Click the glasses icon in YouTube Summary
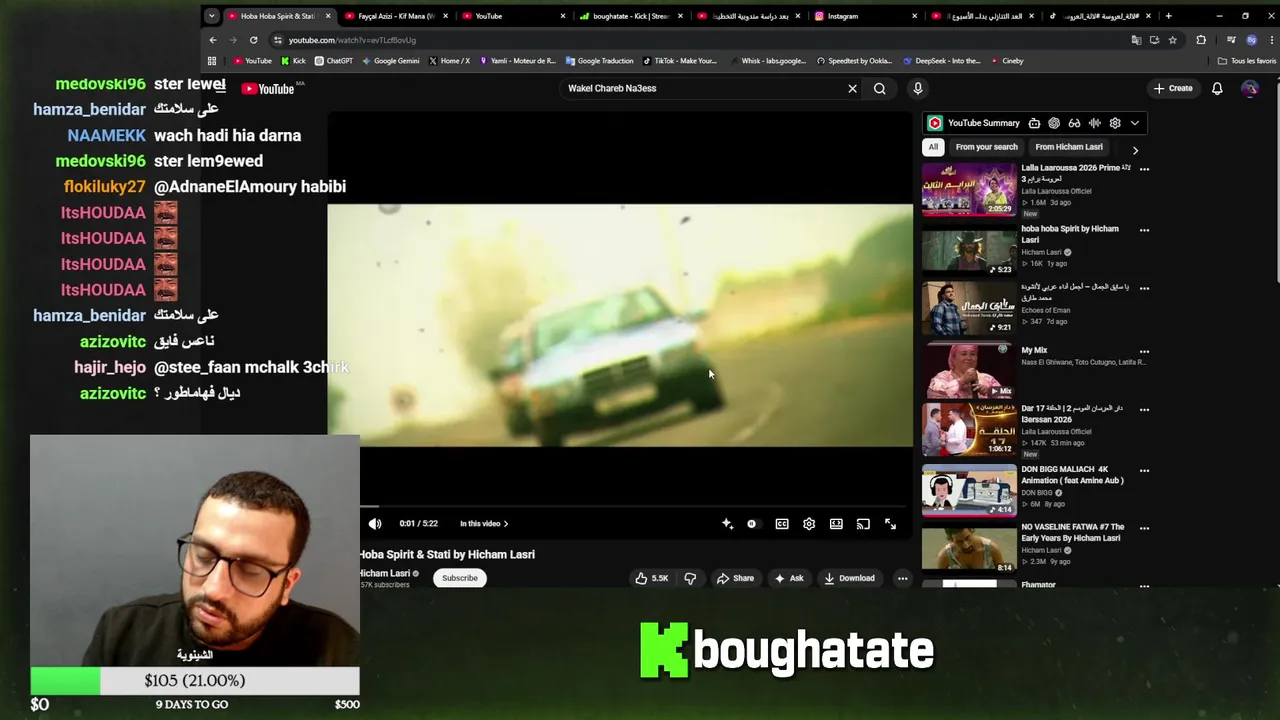This screenshot has width=1280, height=720. coord(1074,123)
